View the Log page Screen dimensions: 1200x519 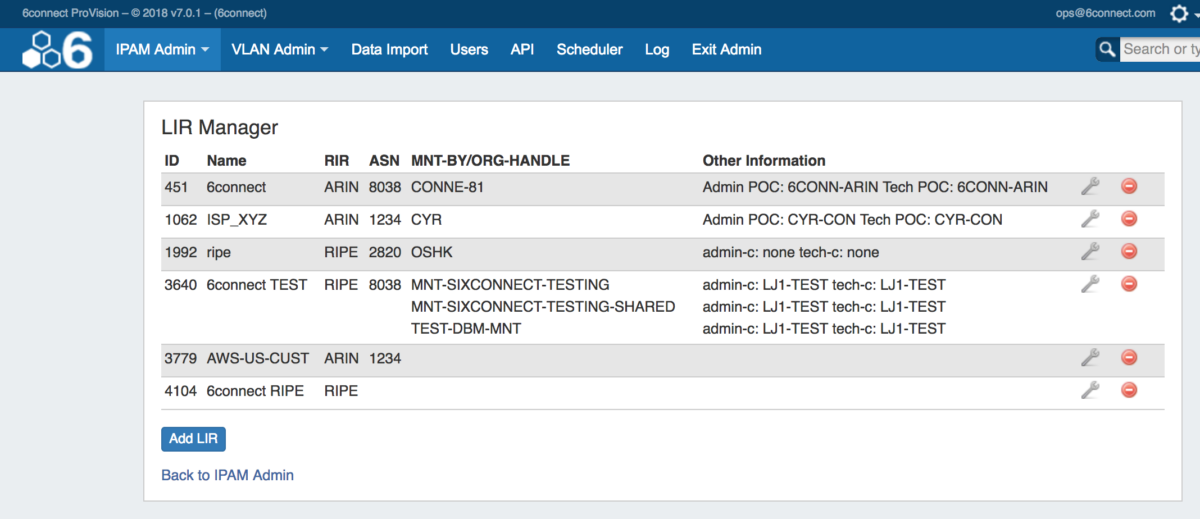pos(657,49)
